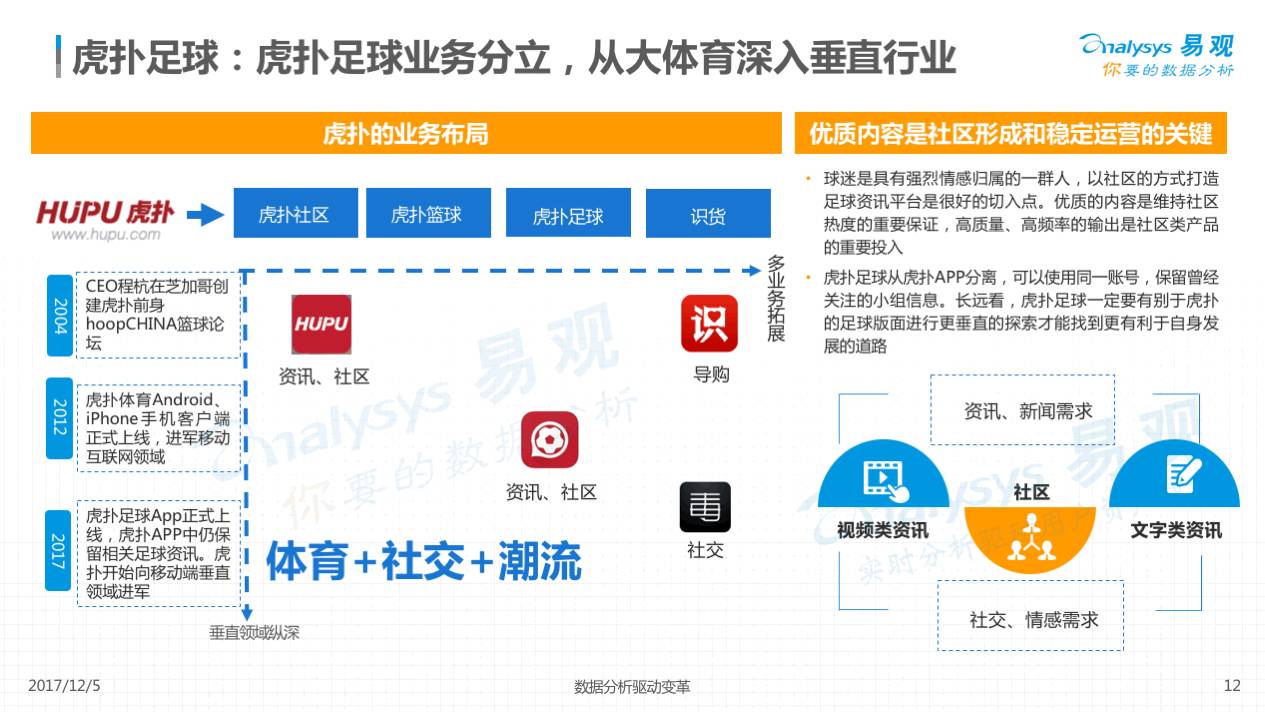Click the 垂直领域纵深 label
Viewport: 1265px width, 712px height.
tap(254, 632)
